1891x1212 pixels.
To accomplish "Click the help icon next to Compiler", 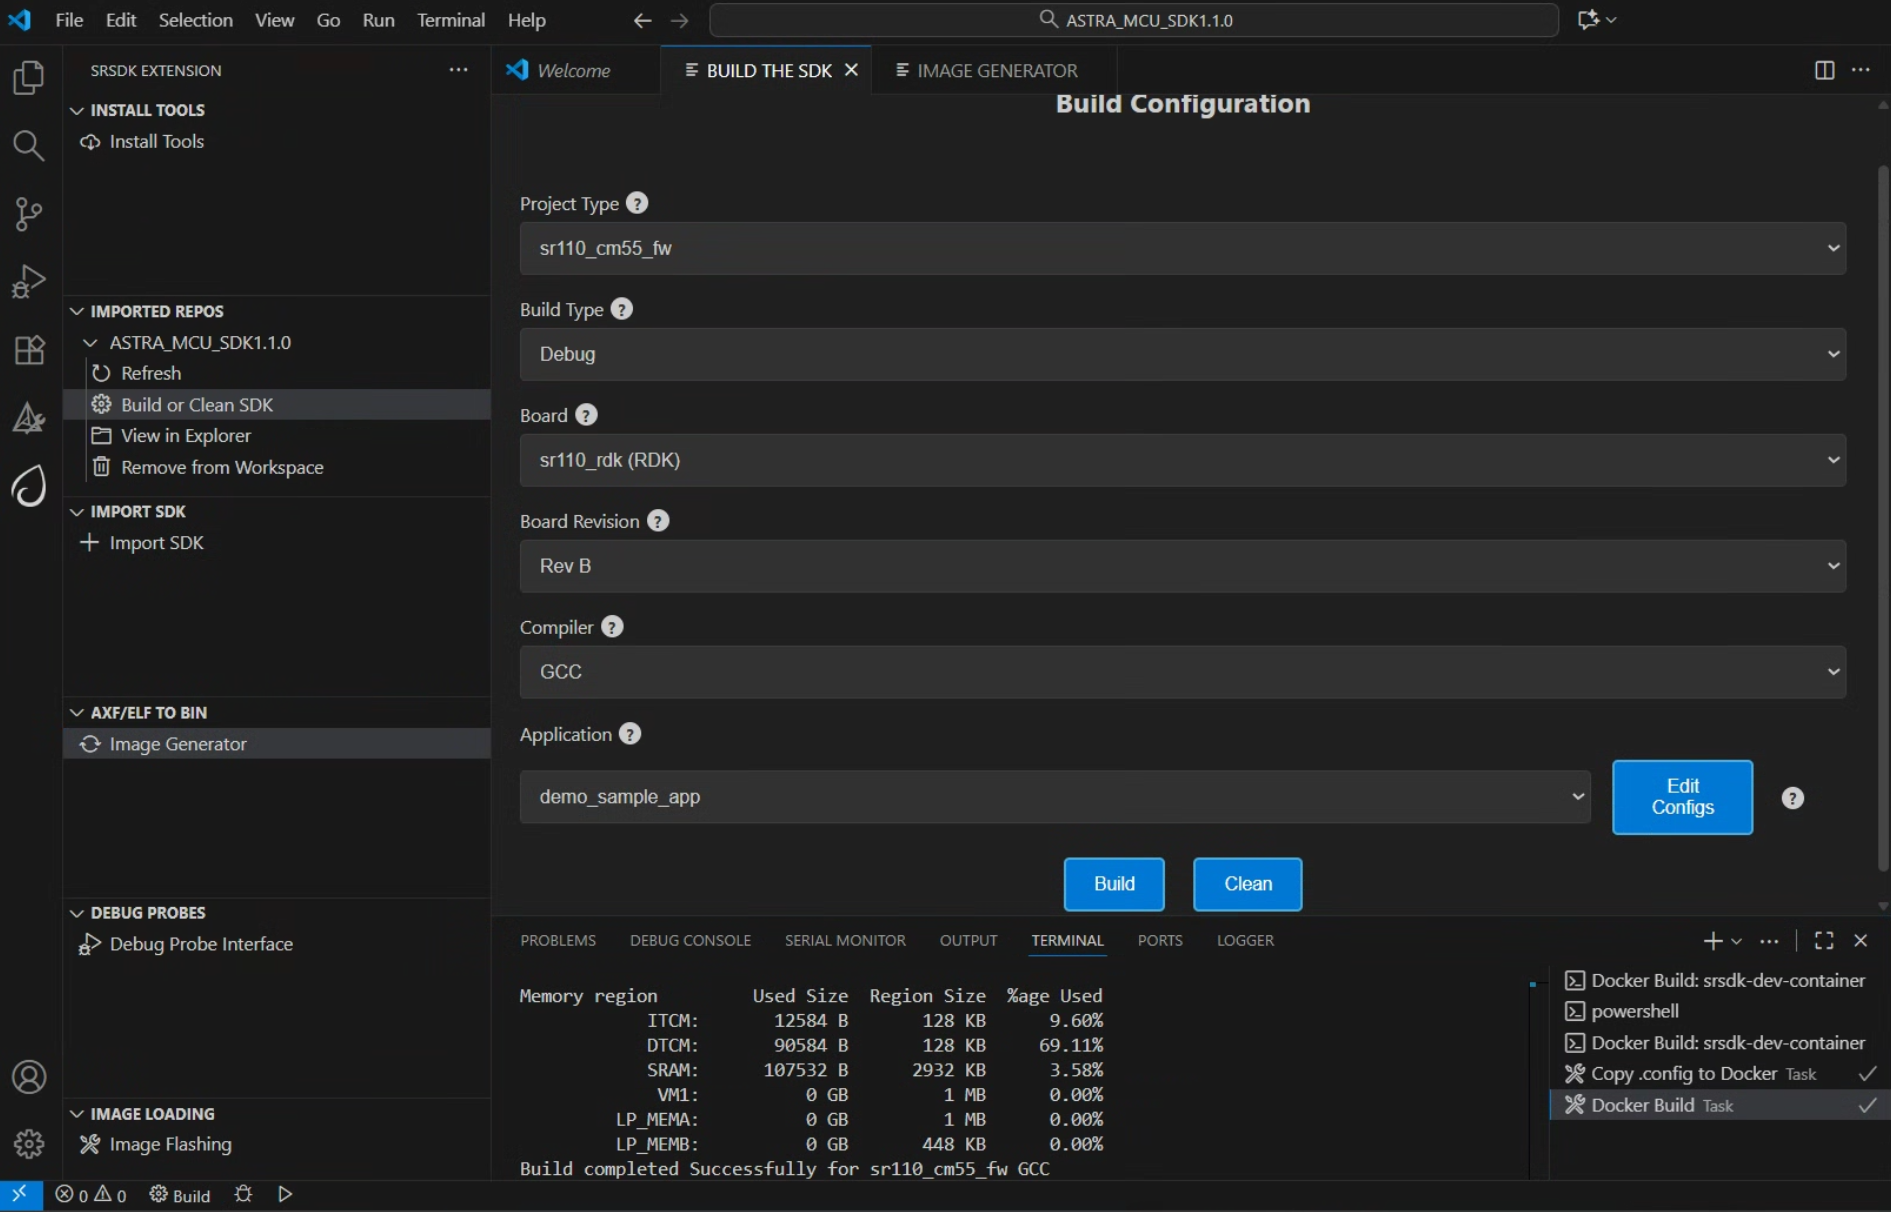I will pos(612,627).
